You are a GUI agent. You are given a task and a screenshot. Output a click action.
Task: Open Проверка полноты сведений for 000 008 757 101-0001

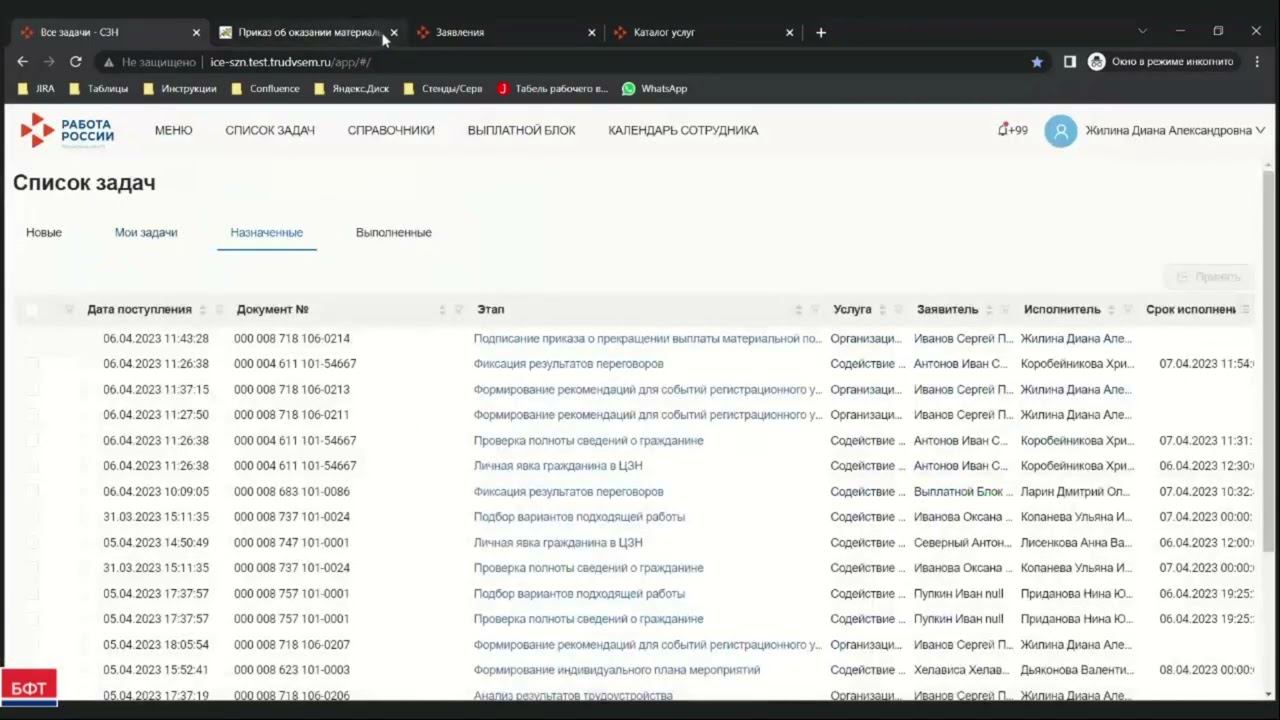pyautogui.click(x=588, y=619)
